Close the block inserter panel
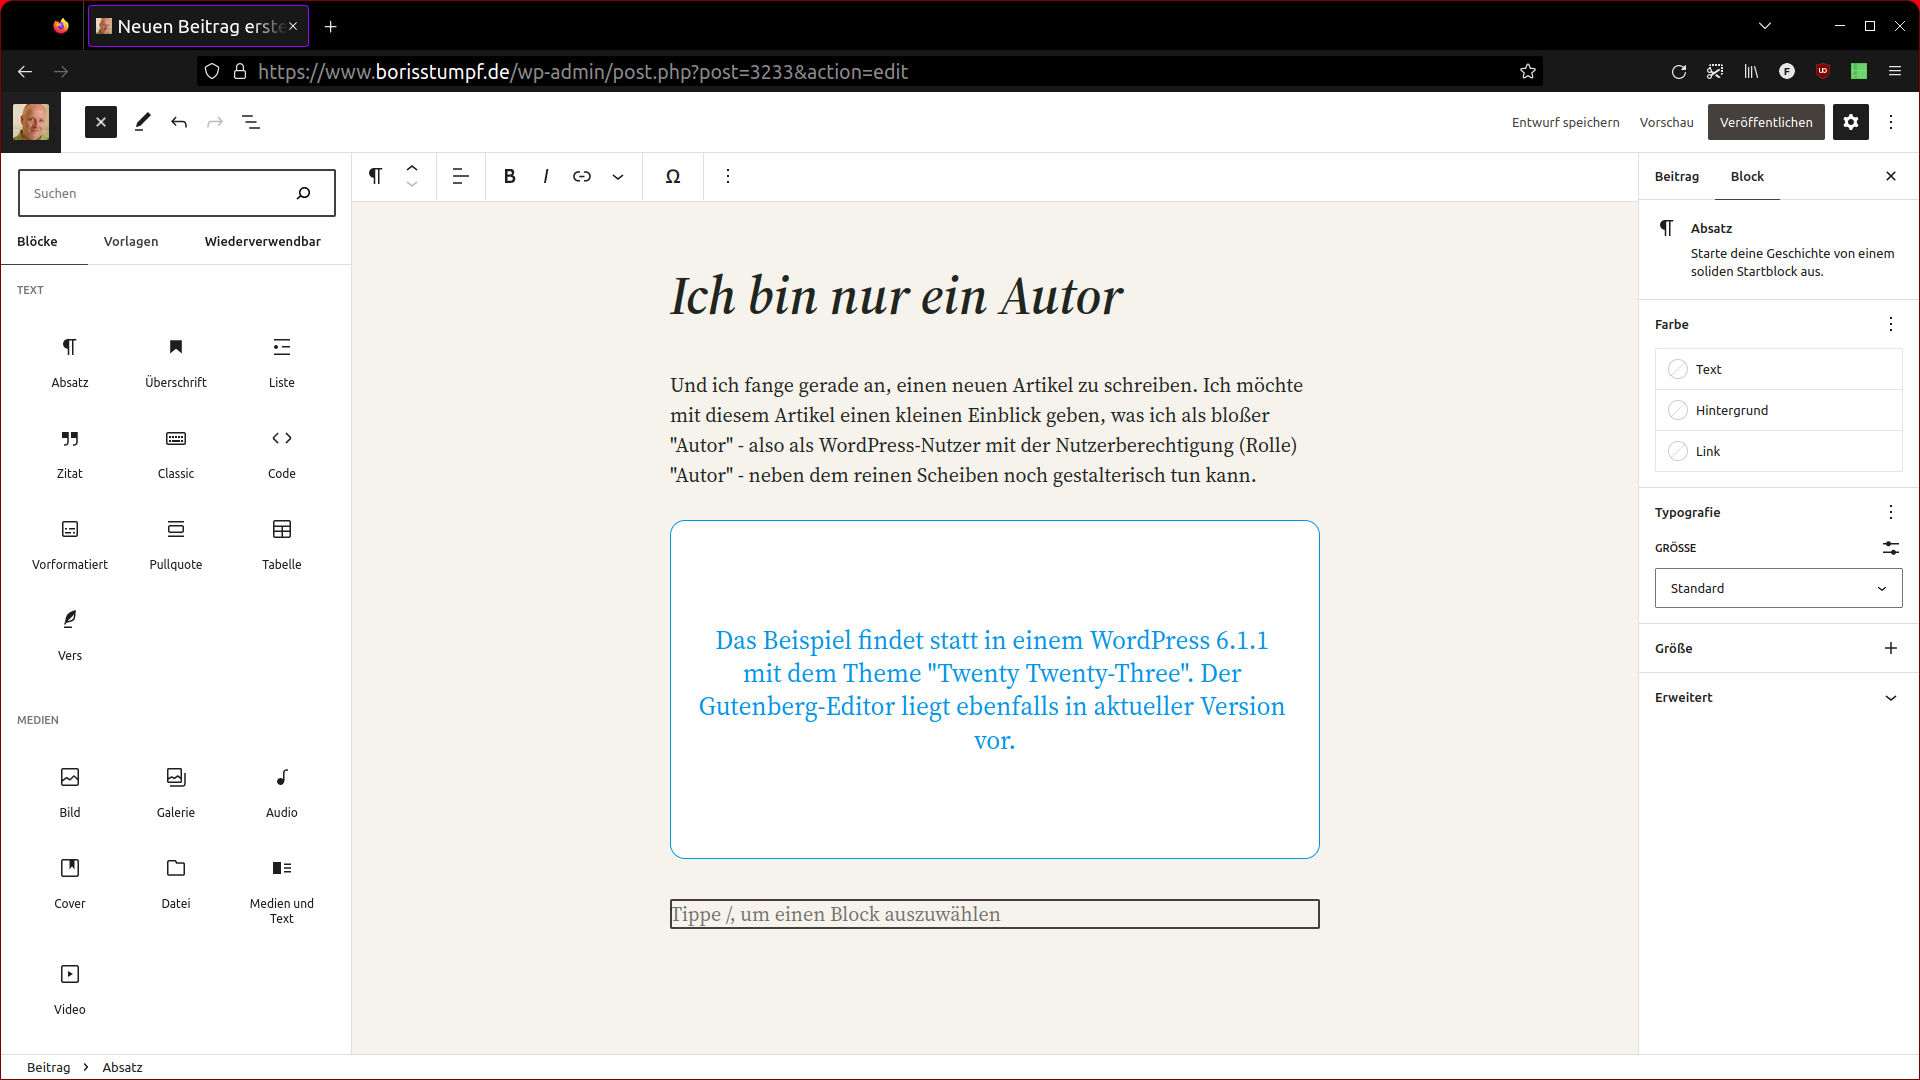Viewport: 1920px width, 1080px height. tap(101, 122)
